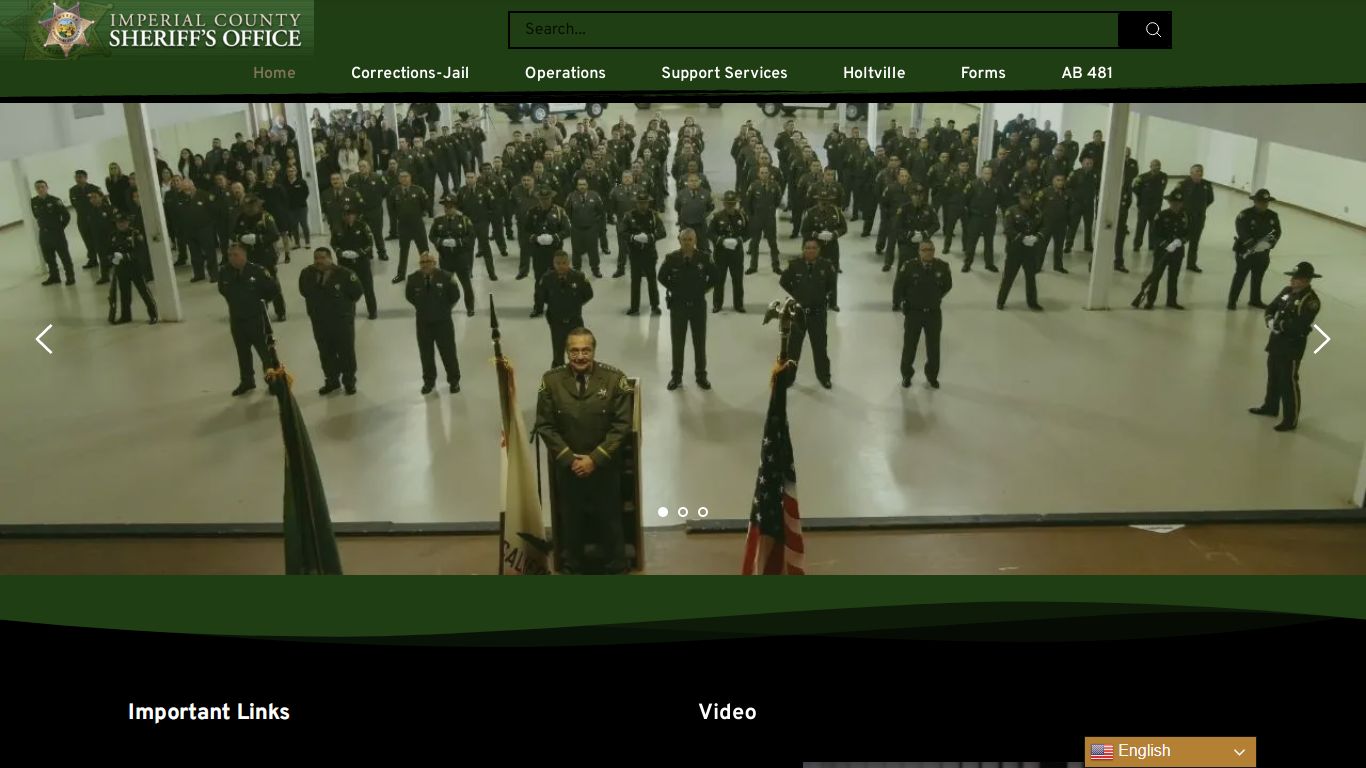Open the Corrections-Jail menu
The image size is (1366, 768).
(x=410, y=73)
